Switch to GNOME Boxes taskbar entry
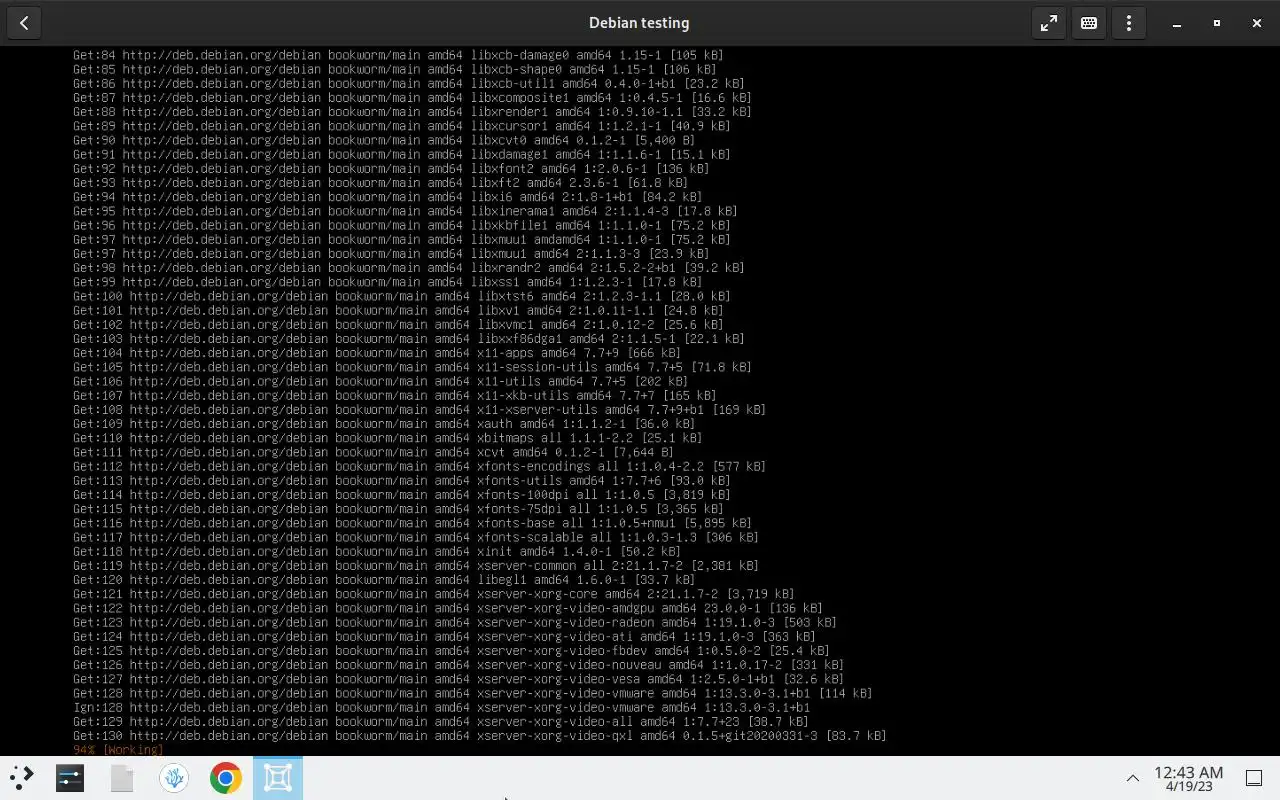The height and width of the screenshot is (800, 1280). pyautogui.click(x=278, y=777)
